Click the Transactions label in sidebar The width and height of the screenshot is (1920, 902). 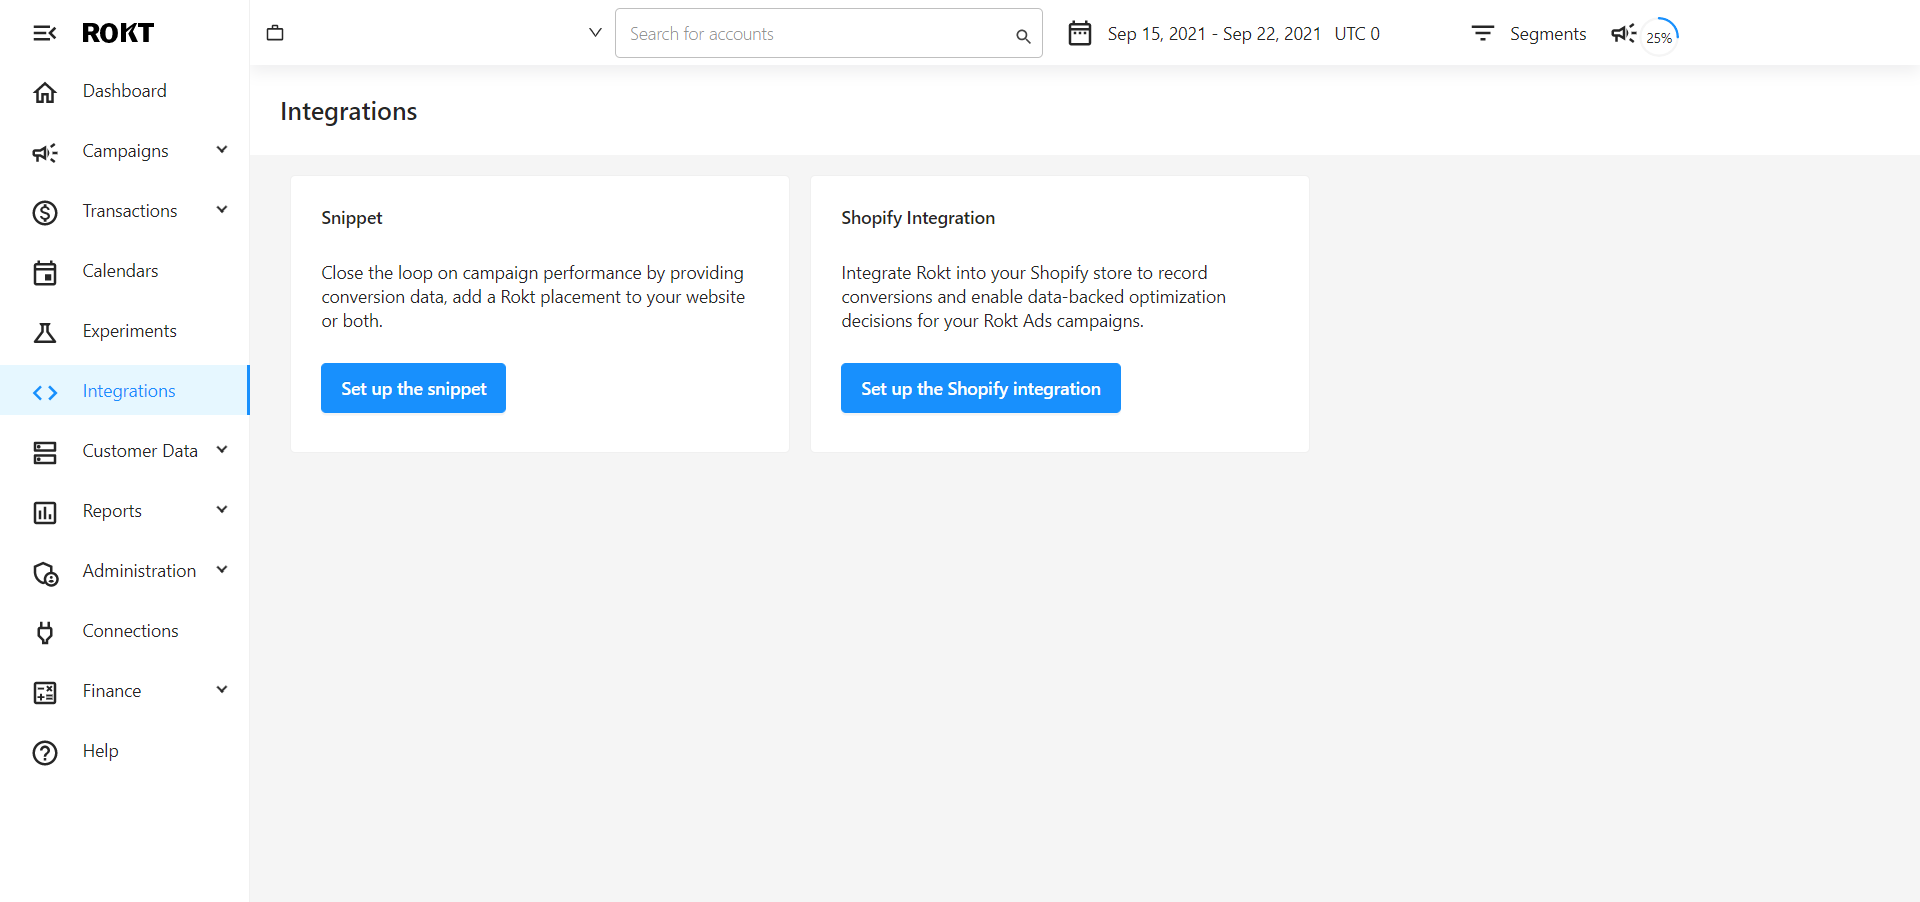tap(130, 211)
